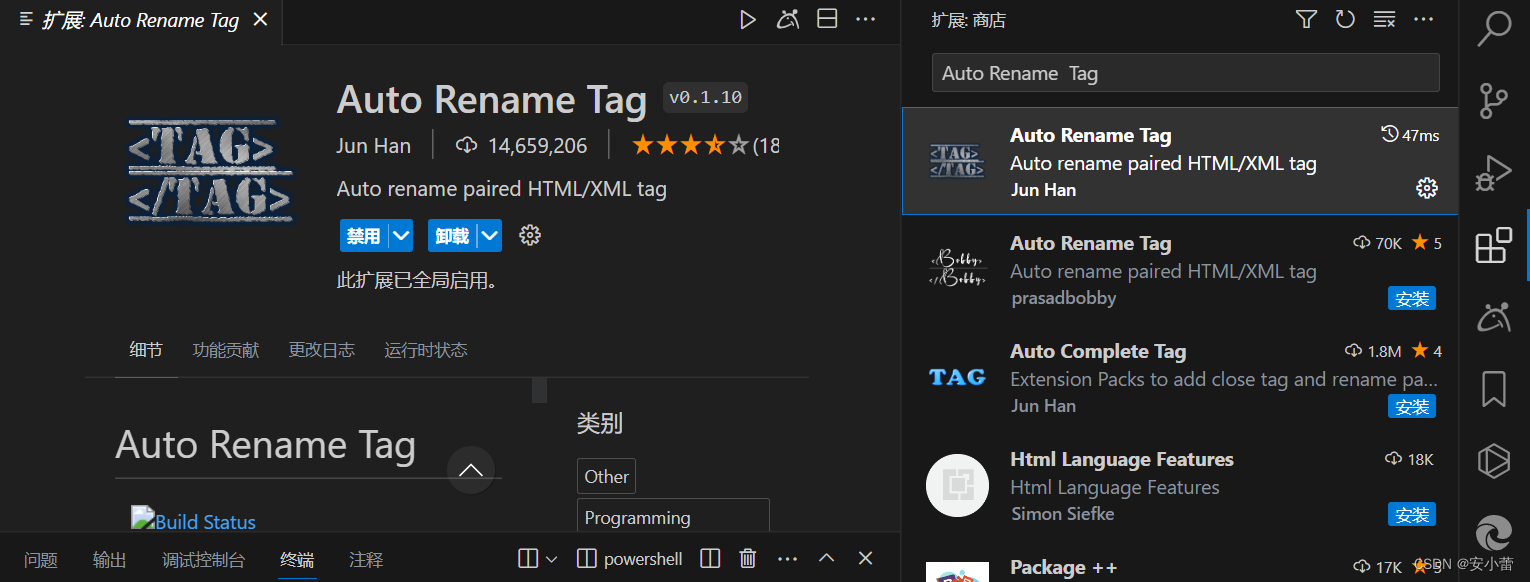Click the Auto Rename Tag readme heading
Image resolution: width=1530 pixels, height=582 pixels.
tap(265, 444)
